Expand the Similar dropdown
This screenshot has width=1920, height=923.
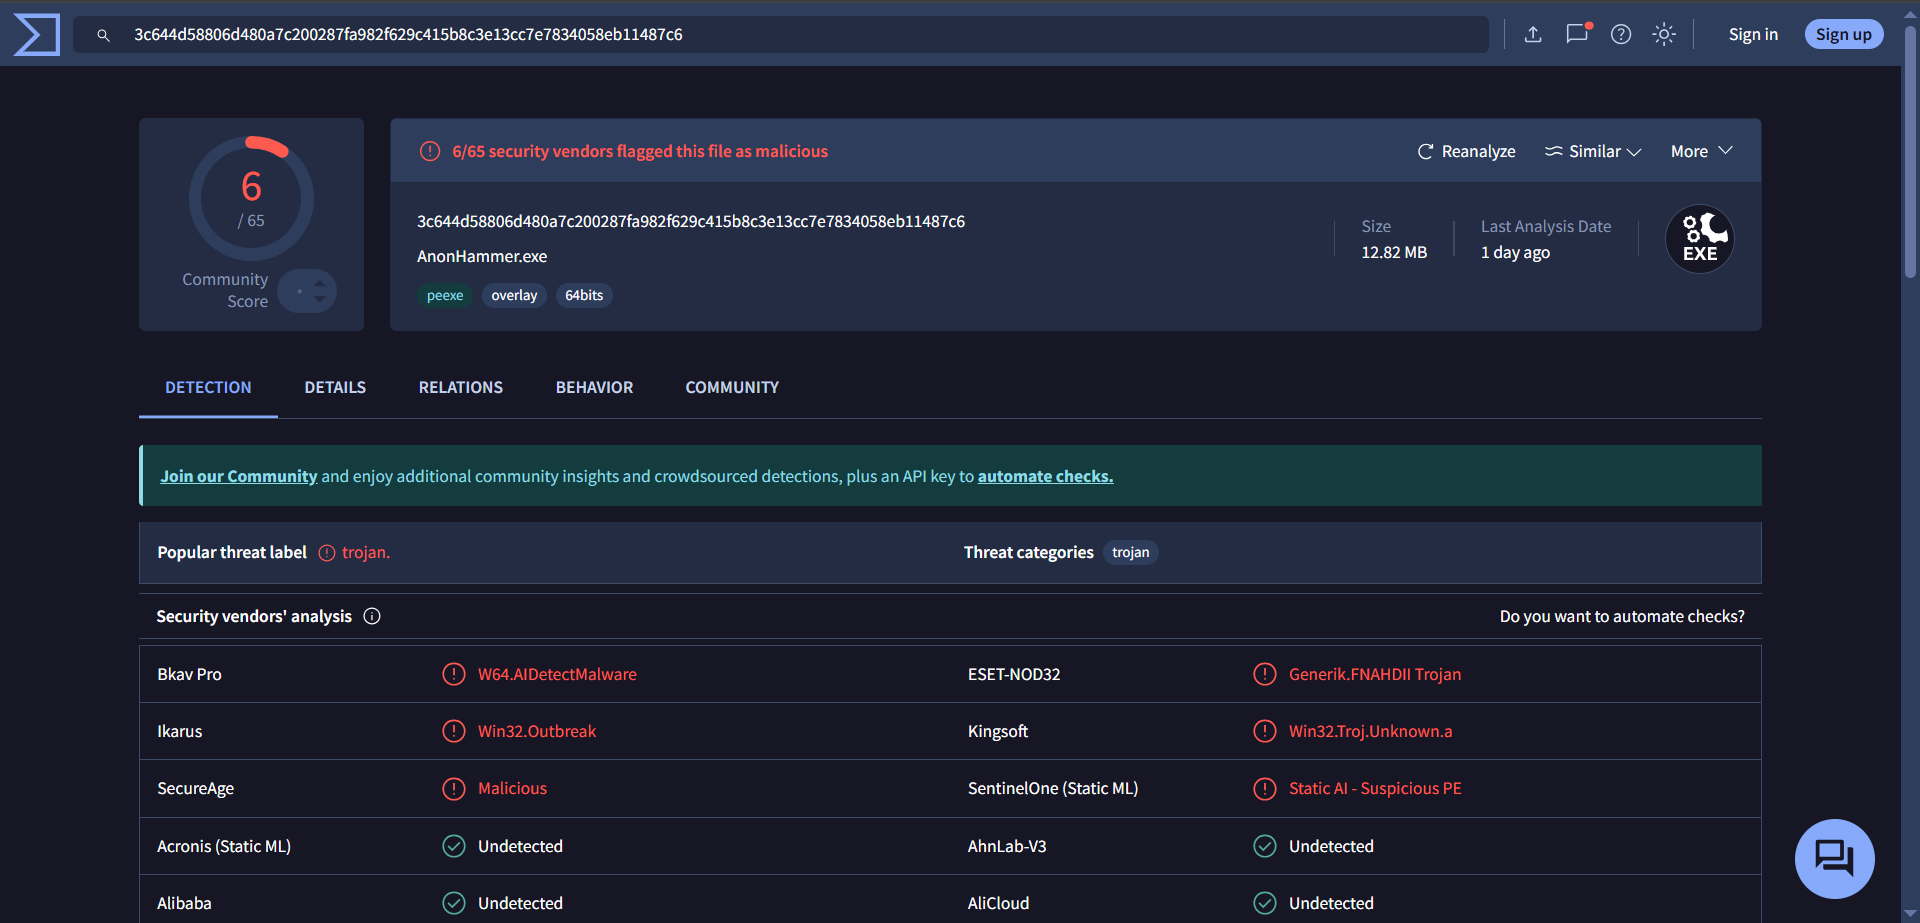coord(1593,152)
